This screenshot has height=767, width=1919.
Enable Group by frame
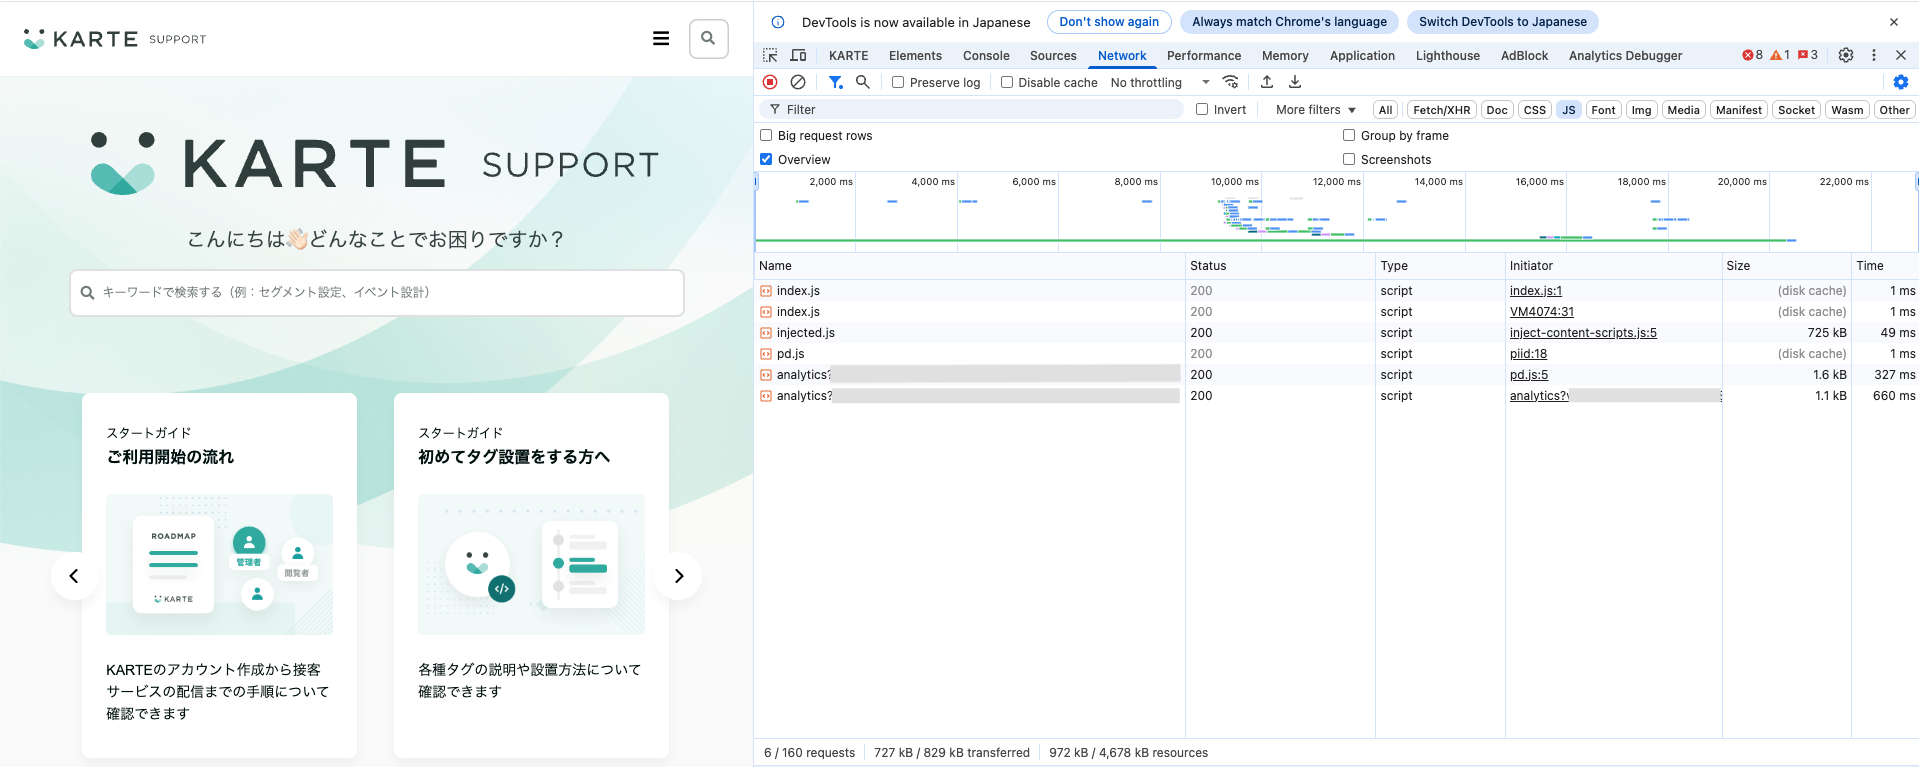1349,136
